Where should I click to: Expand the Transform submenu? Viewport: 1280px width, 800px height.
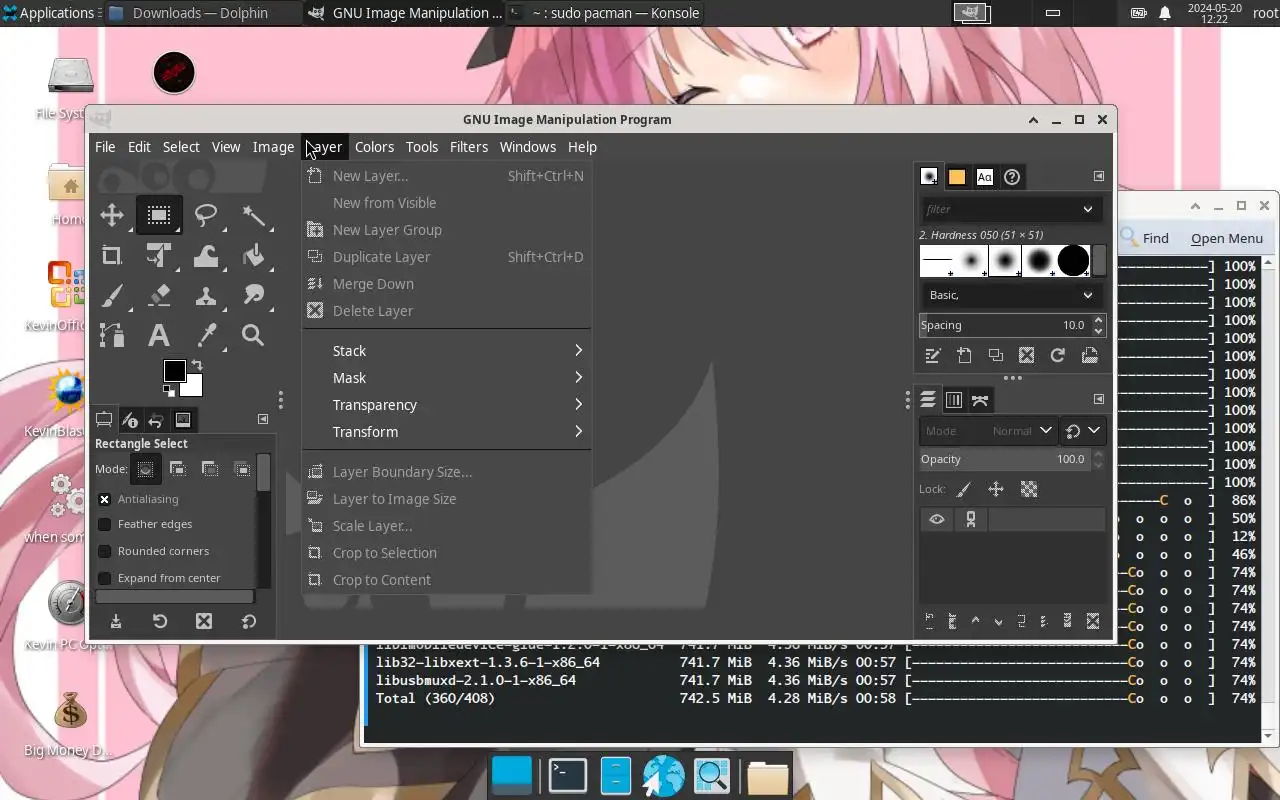coord(446,432)
